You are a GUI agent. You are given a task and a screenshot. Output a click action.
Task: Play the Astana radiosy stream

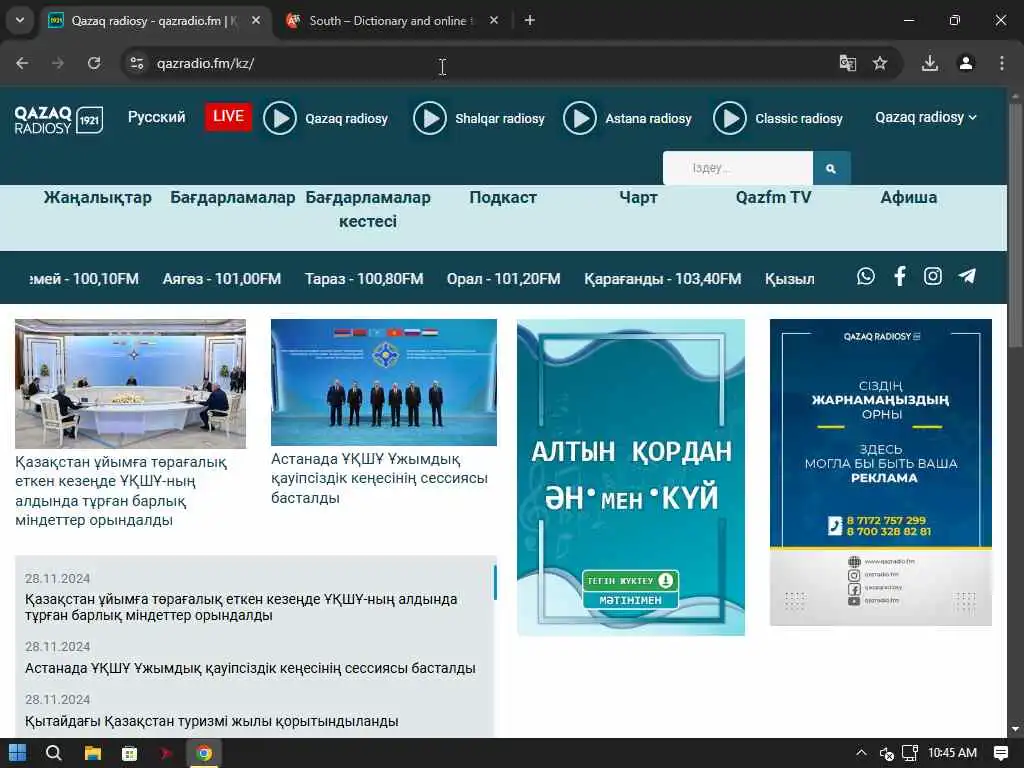(x=579, y=118)
